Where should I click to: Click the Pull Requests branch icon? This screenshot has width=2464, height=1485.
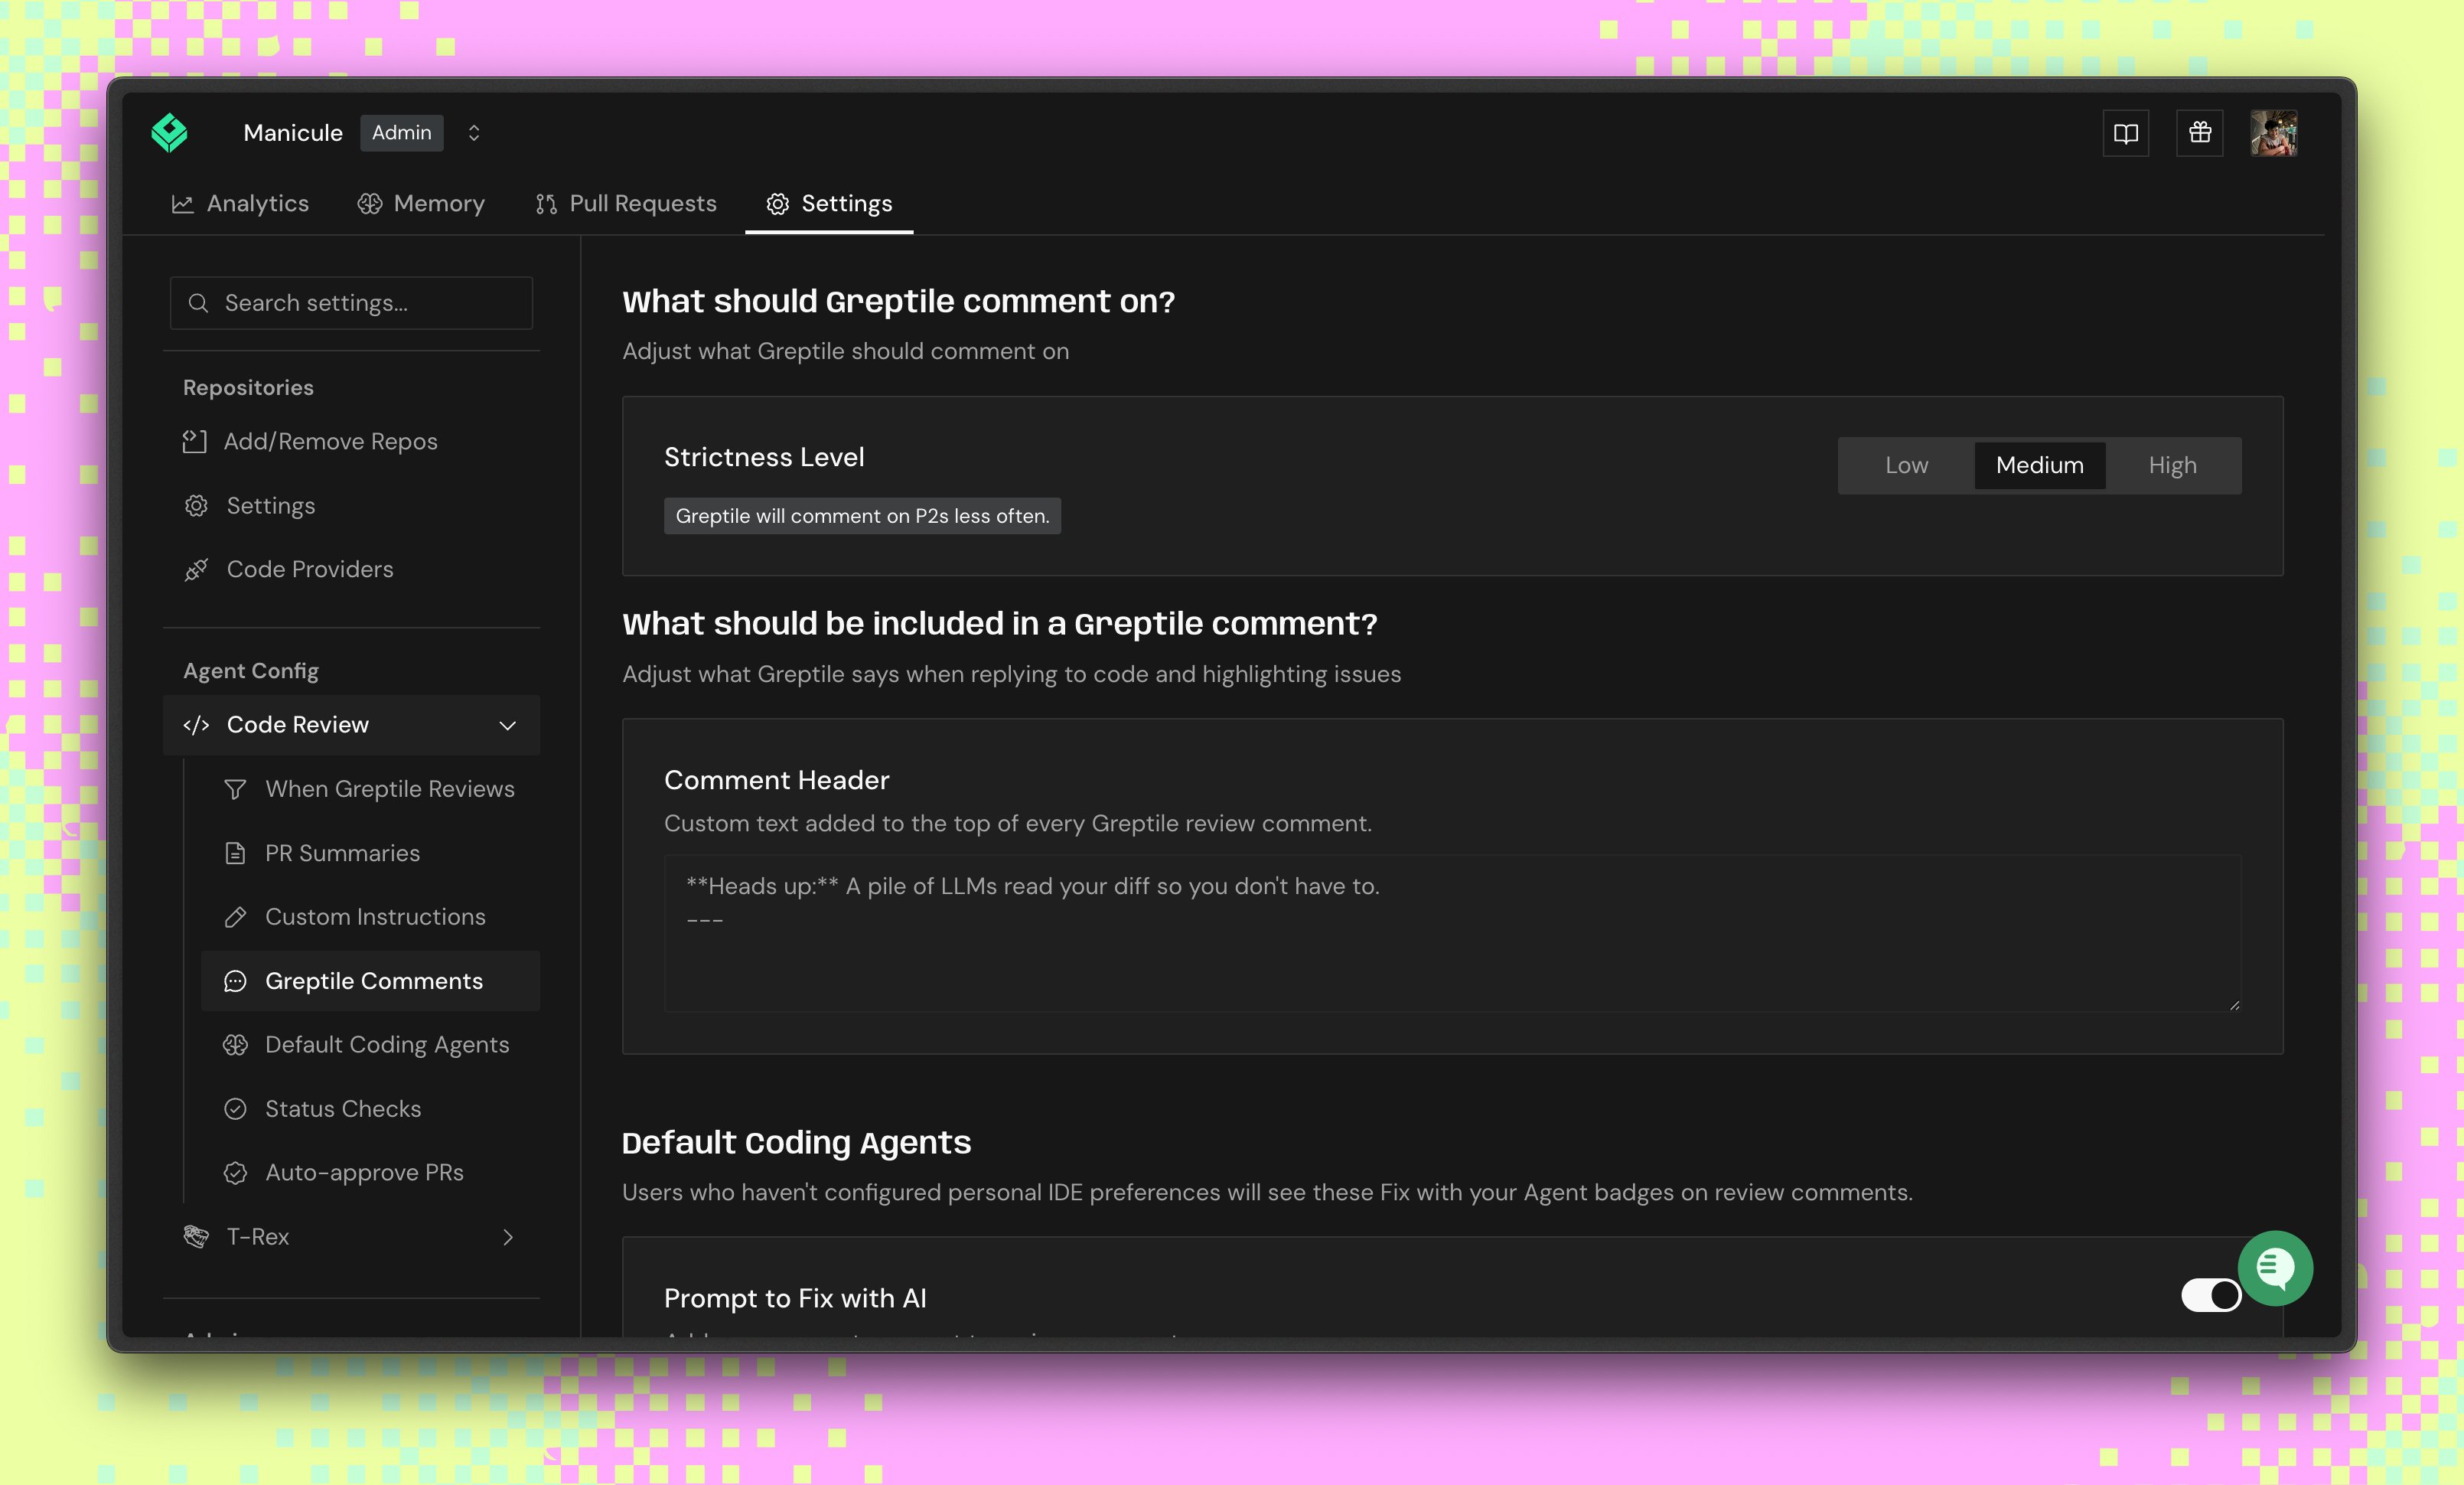click(546, 204)
